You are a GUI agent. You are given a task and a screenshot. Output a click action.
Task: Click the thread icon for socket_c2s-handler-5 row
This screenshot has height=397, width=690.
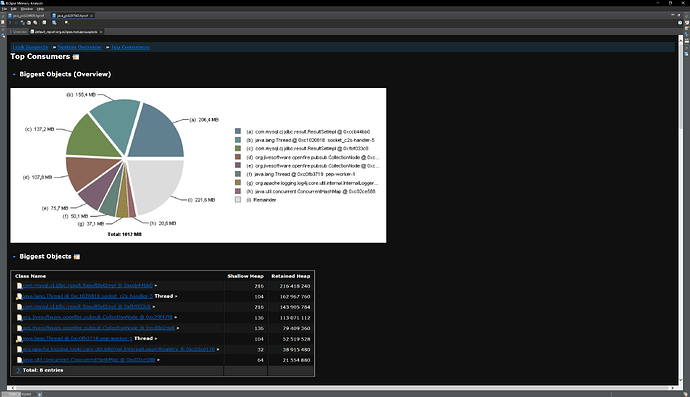point(19,297)
